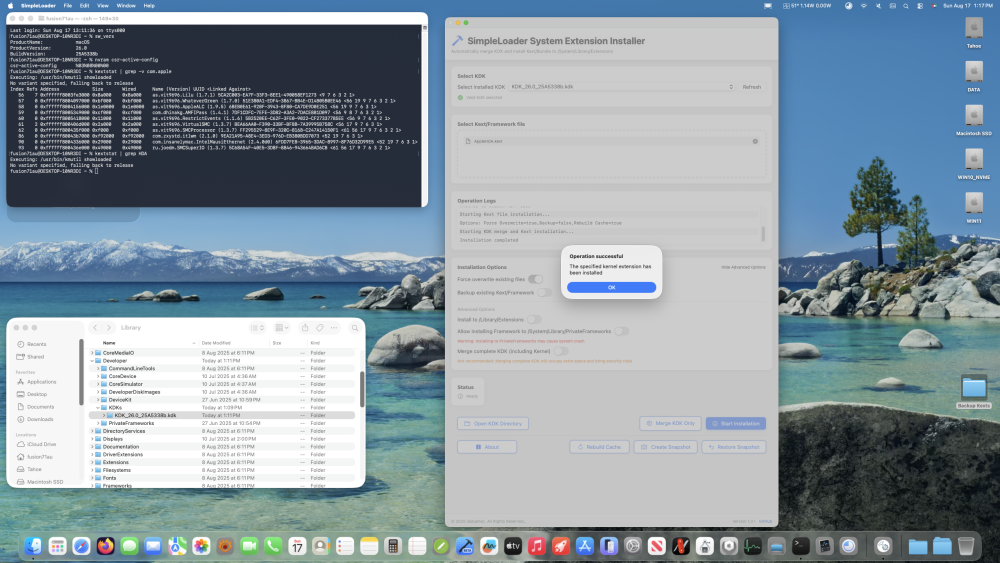Expand the CommandLineTools folder
The width and height of the screenshot is (1000, 563).
pos(98,369)
